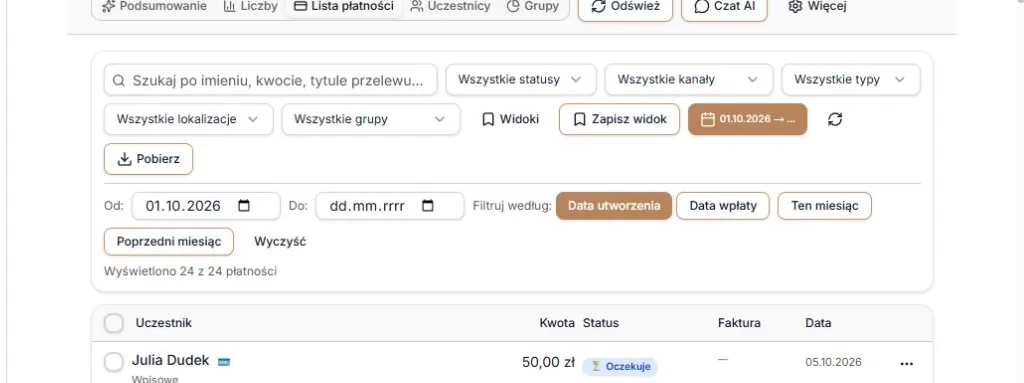This screenshot has width=1024, height=383.
Task: Filter by Data utworzenia
Action: pos(614,206)
